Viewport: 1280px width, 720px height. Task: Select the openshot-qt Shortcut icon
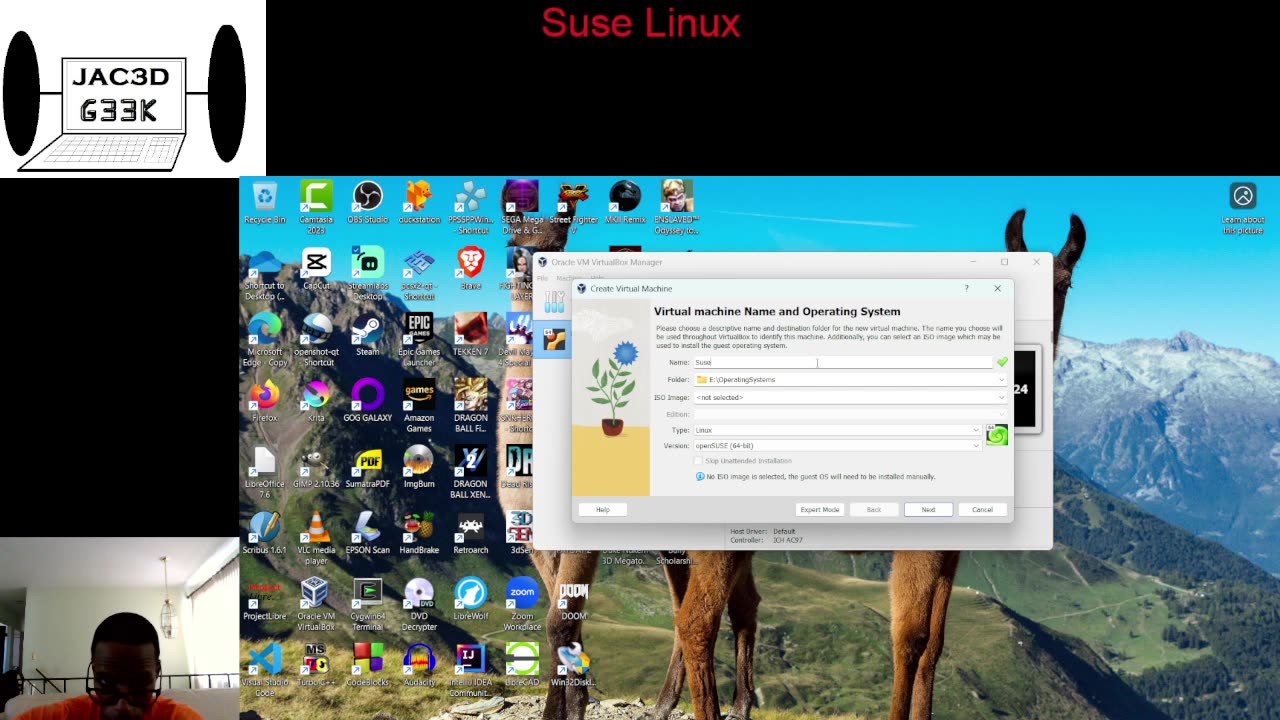(x=316, y=340)
